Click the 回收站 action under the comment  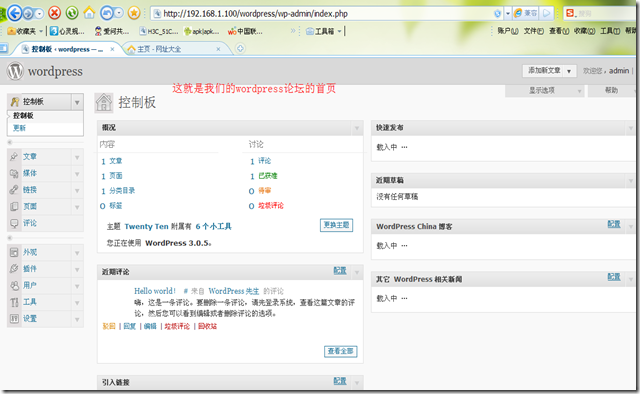coord(207,326)
